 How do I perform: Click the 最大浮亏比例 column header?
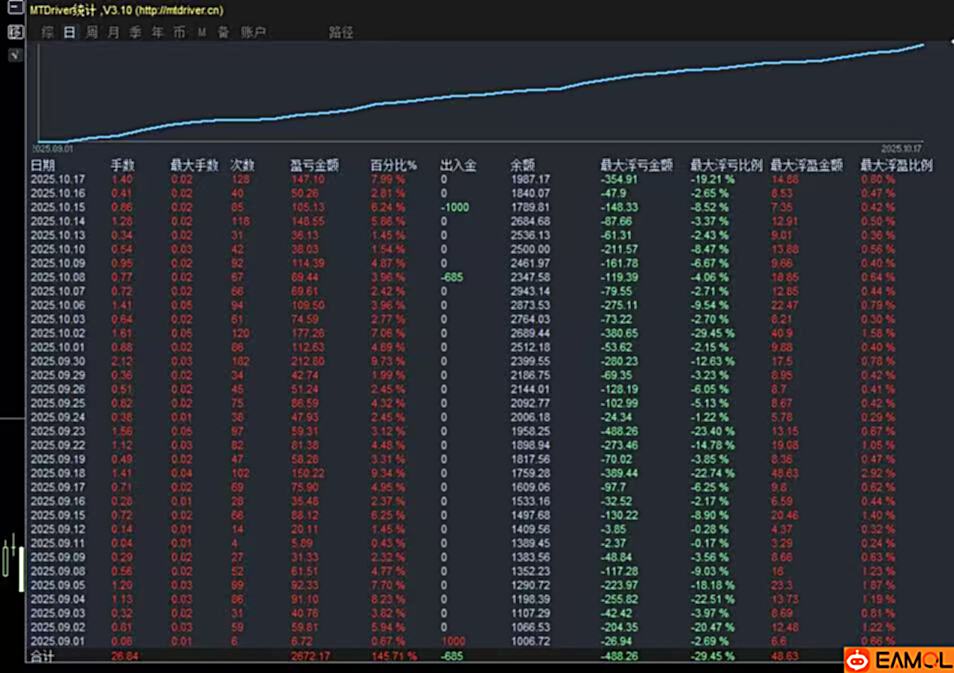click(726, 165)
